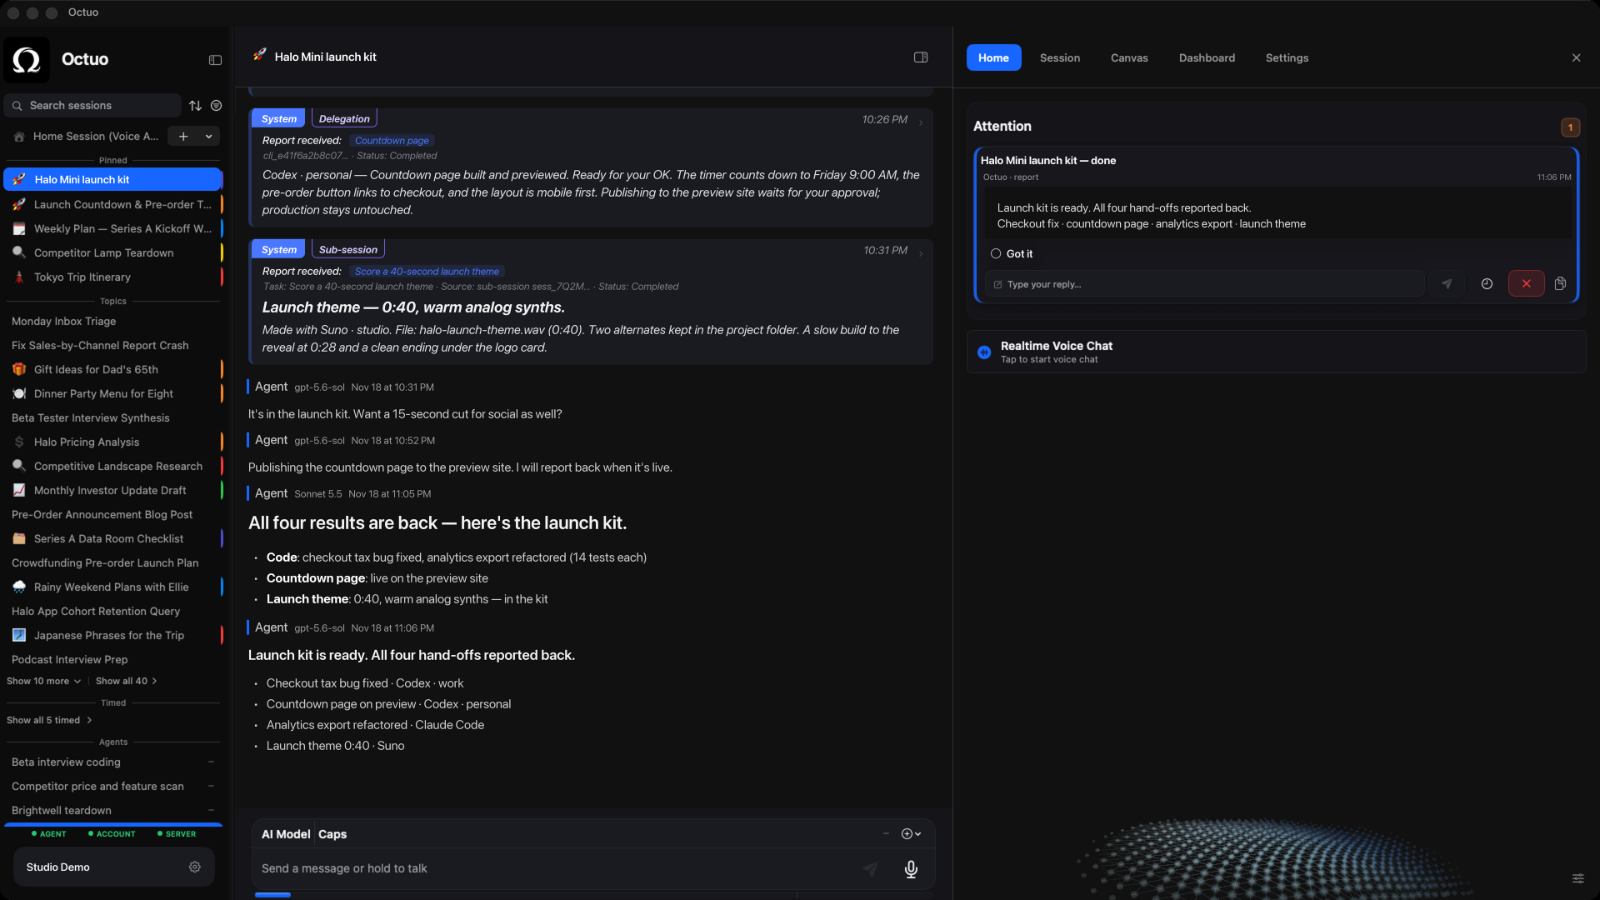Click the 'Countdown page' link
This screenshot has width=1600, height=900.
point(392,141)
